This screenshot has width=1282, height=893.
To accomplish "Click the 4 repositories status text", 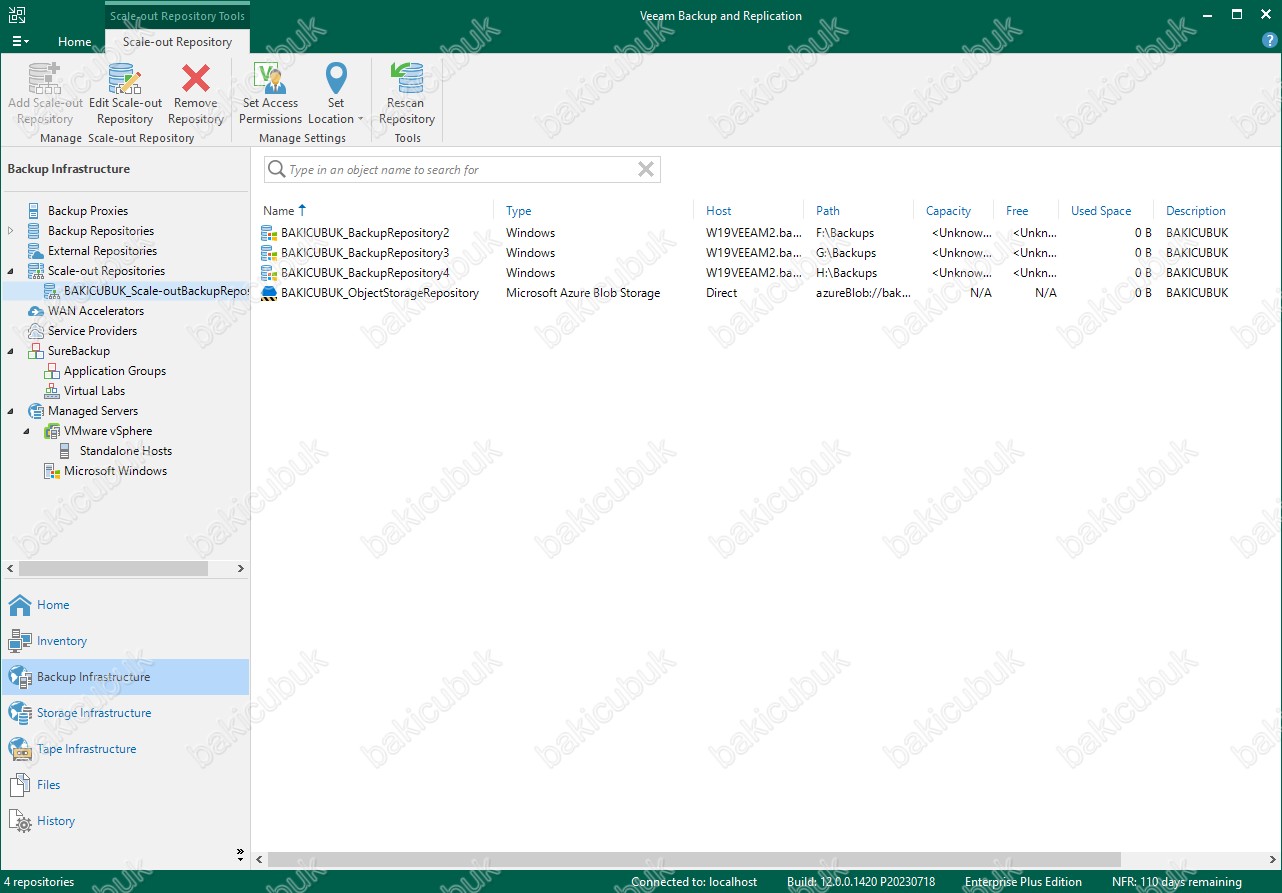I will coord(38,882).
